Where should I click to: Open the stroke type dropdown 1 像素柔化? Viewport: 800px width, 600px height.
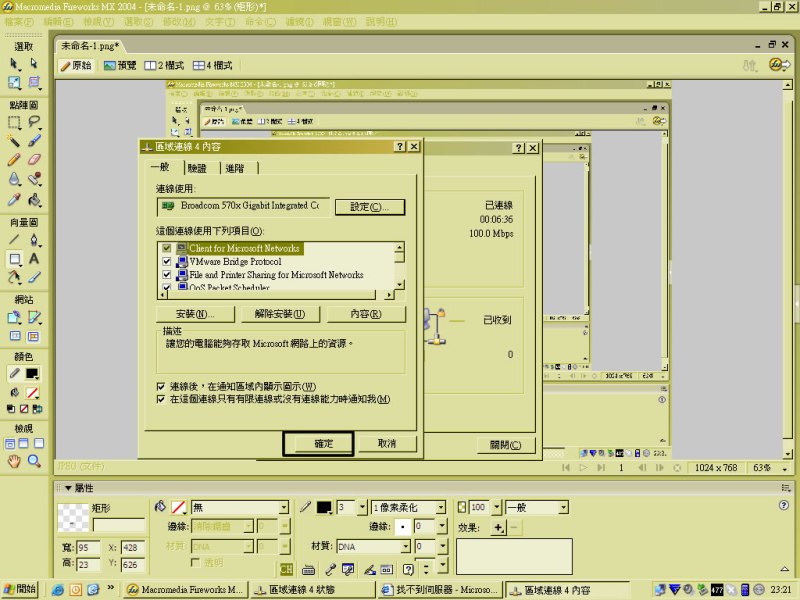pyautogui.click(x=441, y=508)
